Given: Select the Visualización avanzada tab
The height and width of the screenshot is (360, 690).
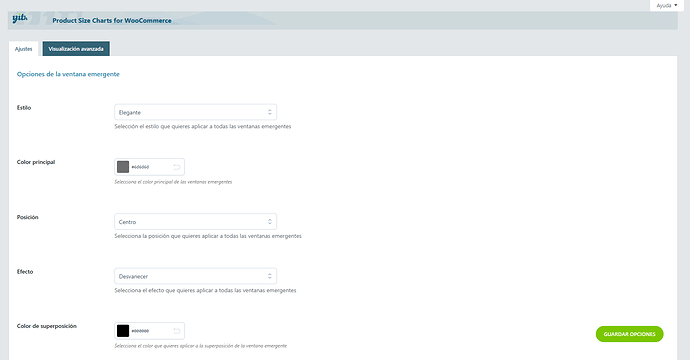Looking at the screenshot, I should point(76,49).
